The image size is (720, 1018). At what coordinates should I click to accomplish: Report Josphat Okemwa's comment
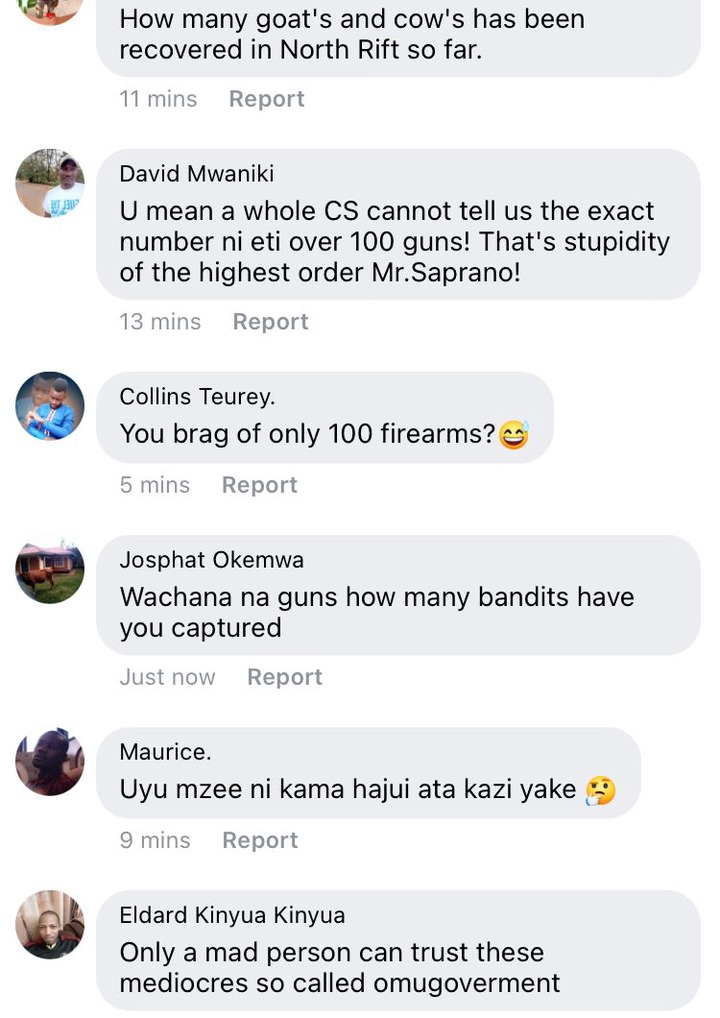coord(284,677)
